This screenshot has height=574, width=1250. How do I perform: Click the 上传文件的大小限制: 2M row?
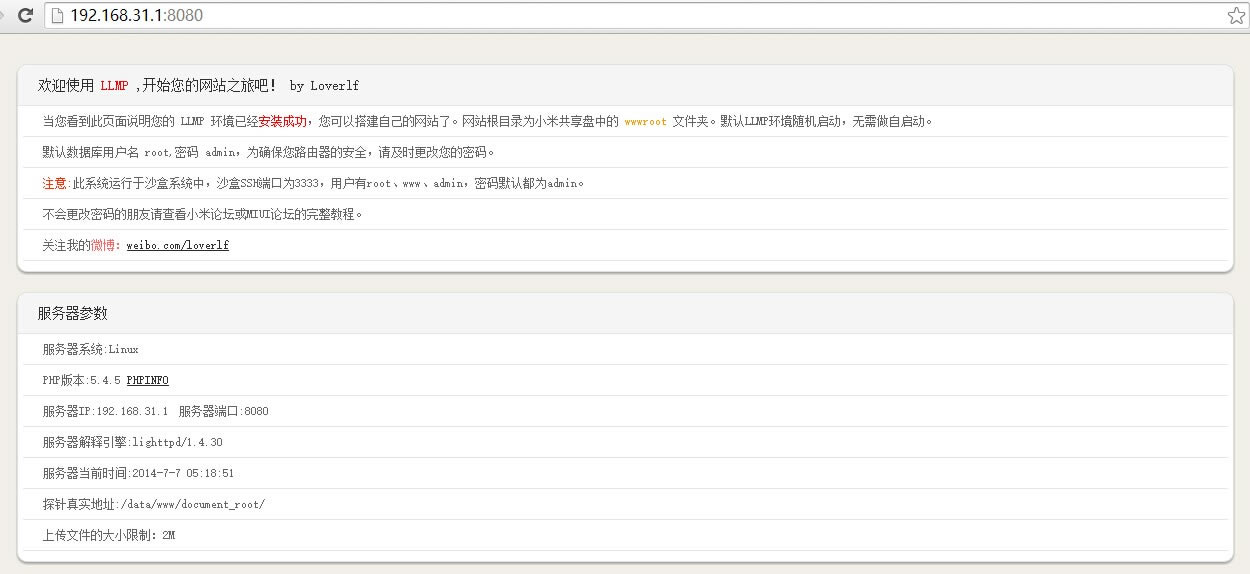tap(108, 535)
